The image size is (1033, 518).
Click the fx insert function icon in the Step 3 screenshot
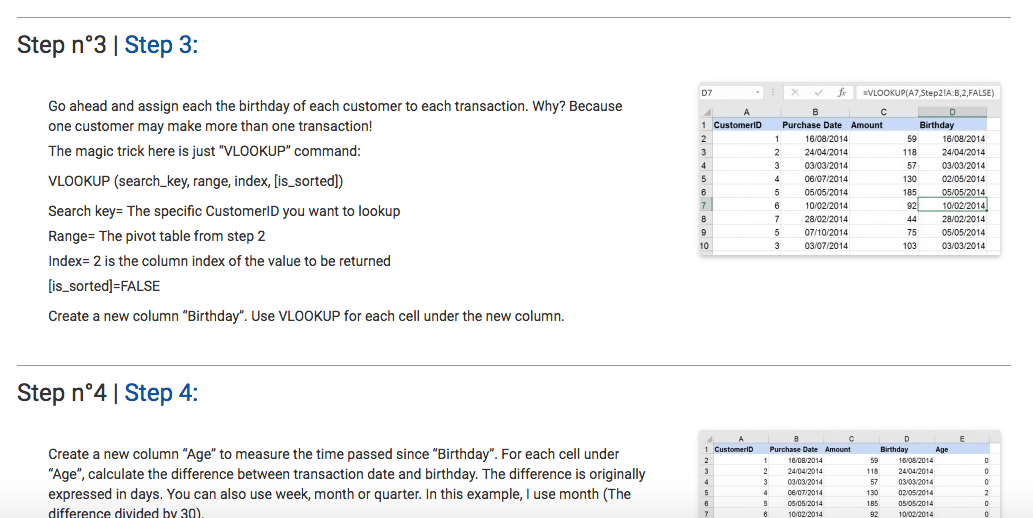[x=841, y=93]
